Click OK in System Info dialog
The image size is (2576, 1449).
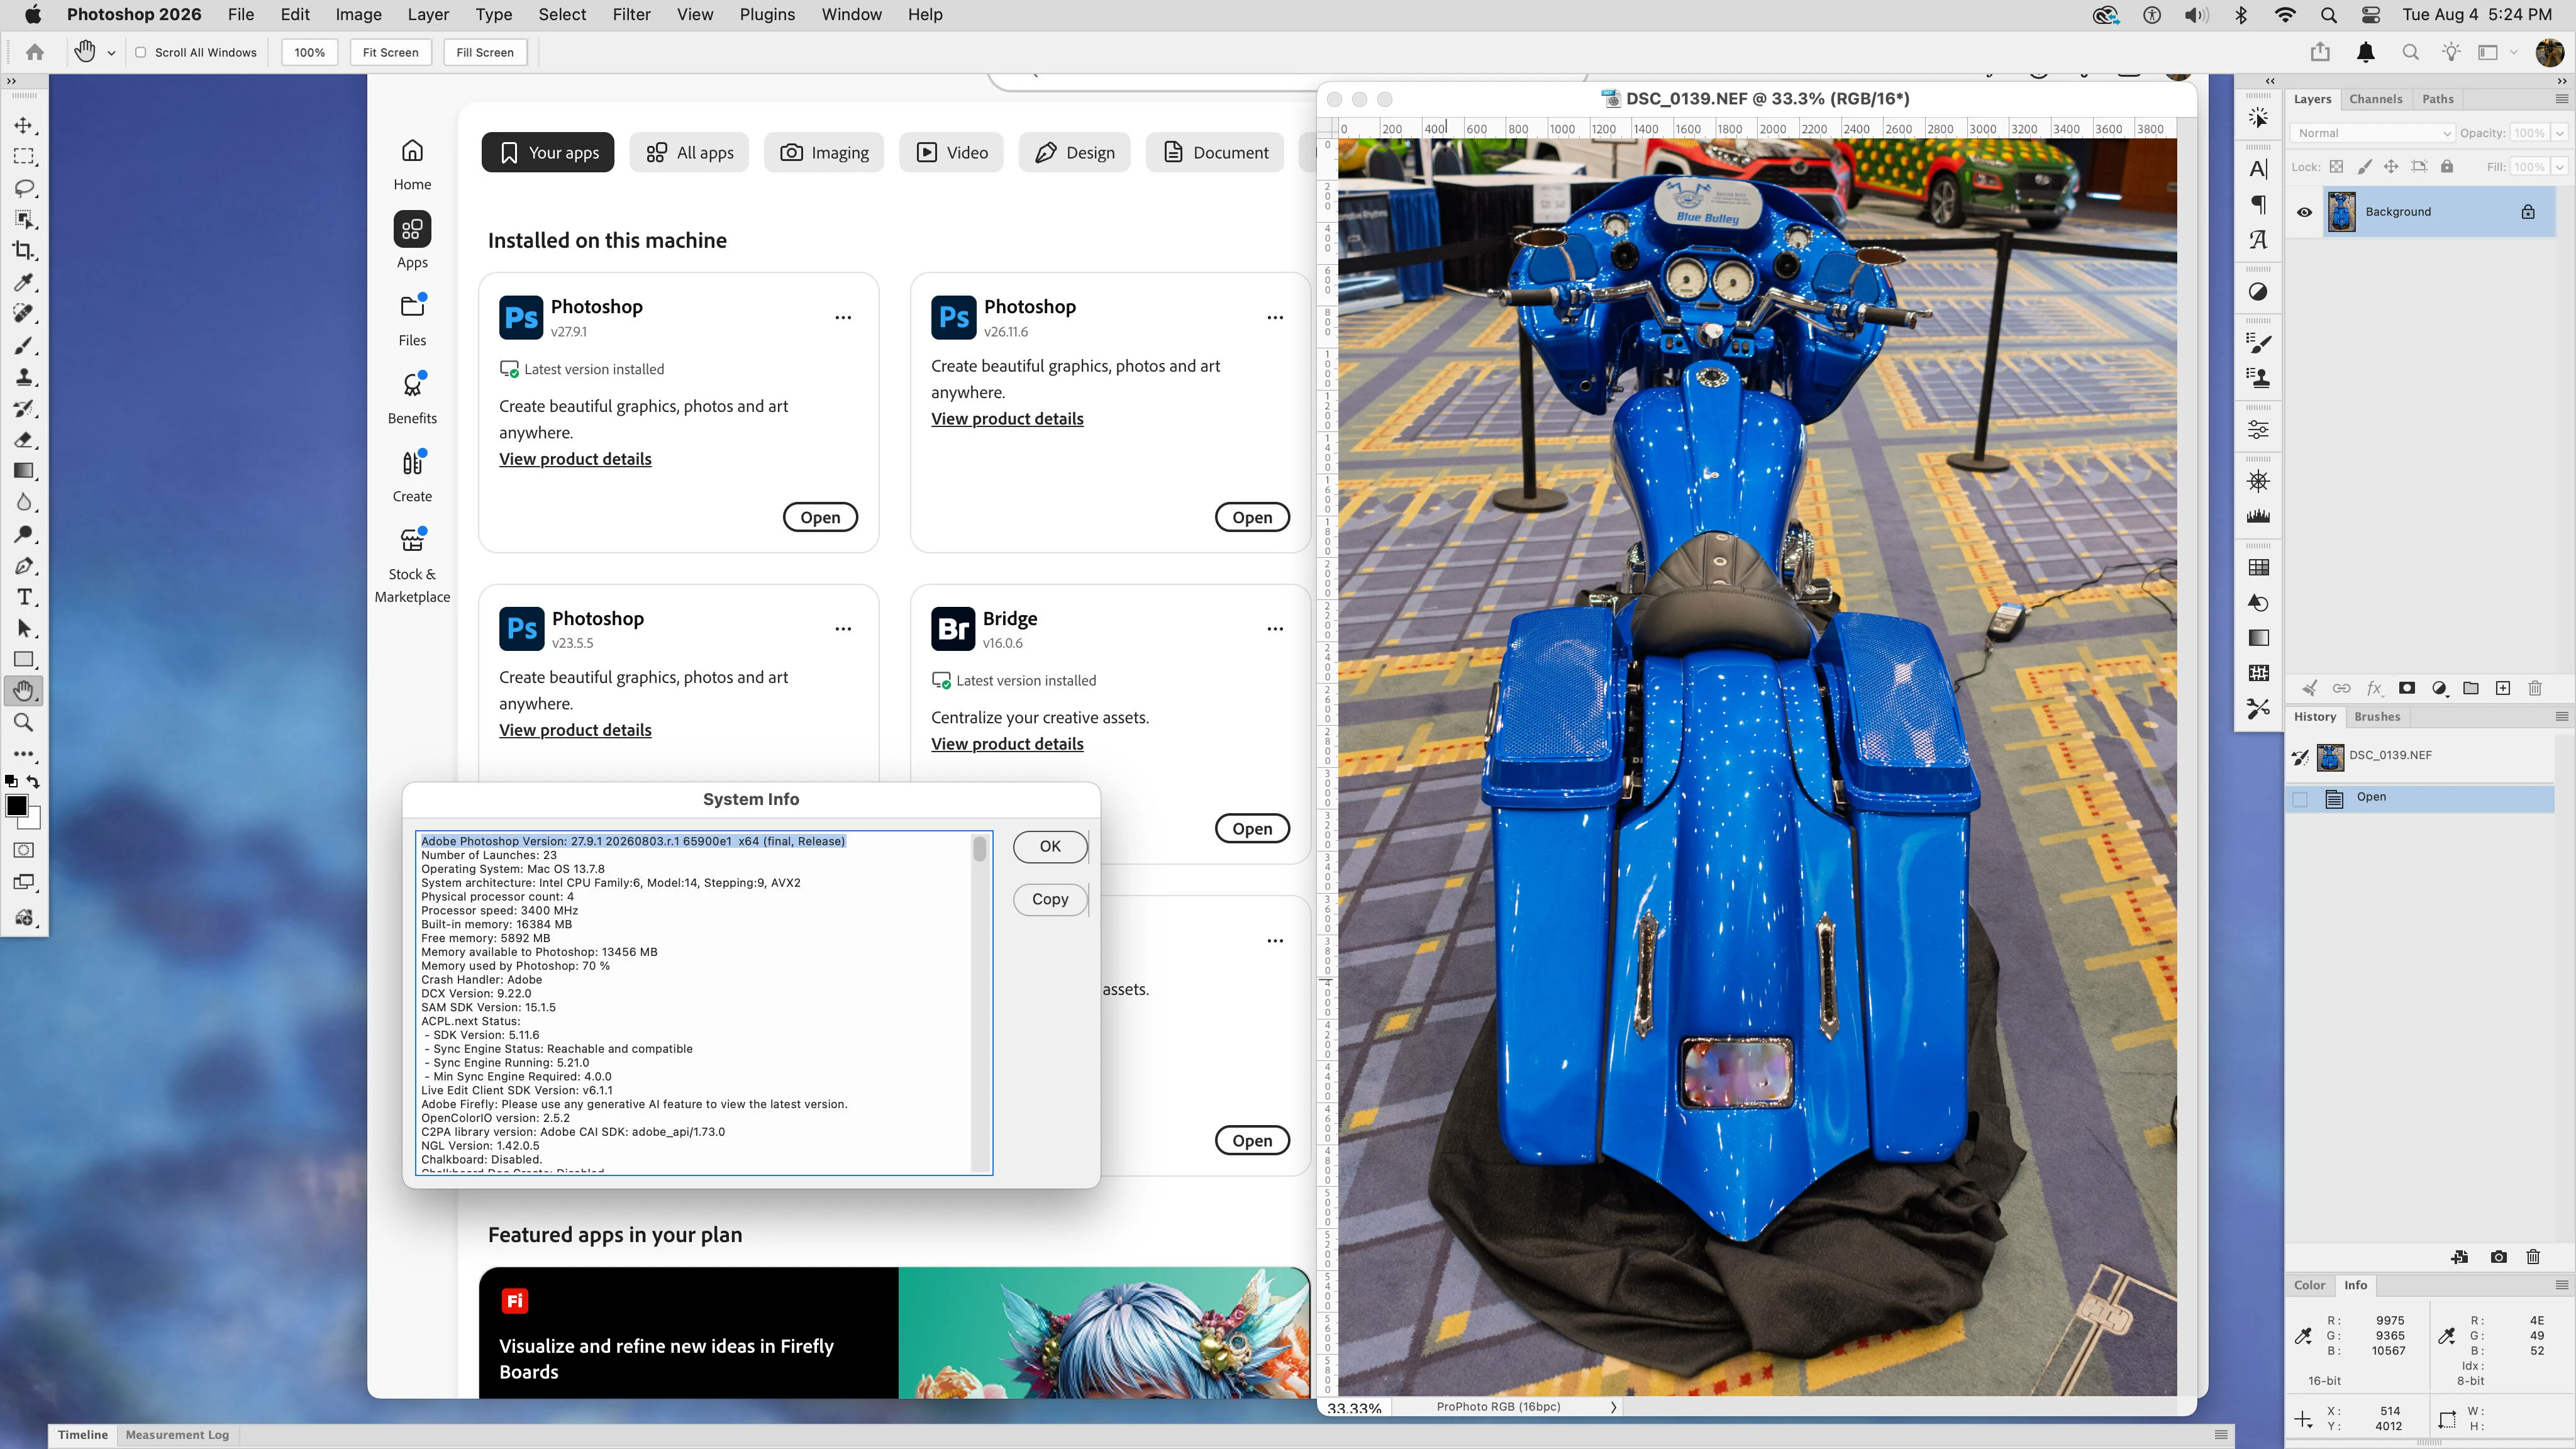point(1050,846)
